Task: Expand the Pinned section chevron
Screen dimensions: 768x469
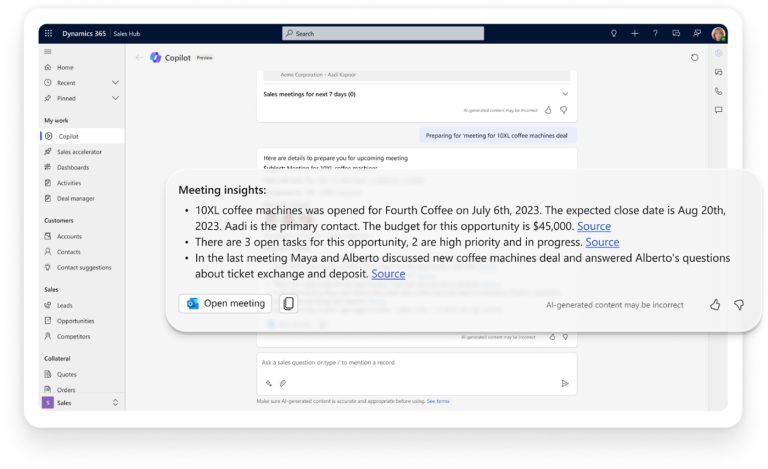Action: tap(115, 98)
